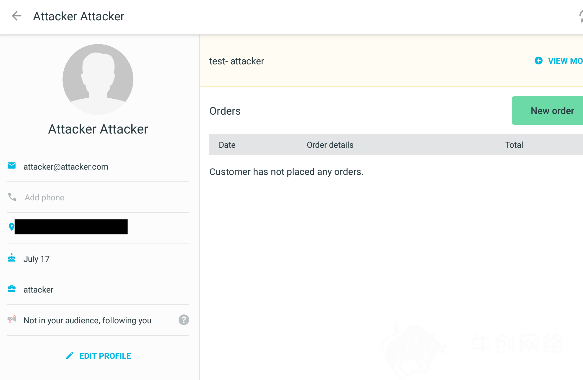
Task: Select 'Not in your audience, following you' text
Action: pyautogui.click(x=87, y=321)
